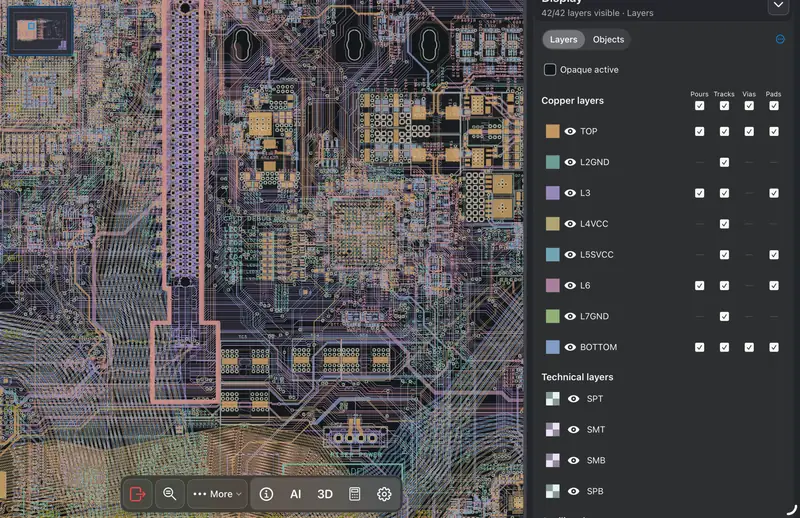
Task: Select the BOTTOM layer name
Action: click(598, 347)
